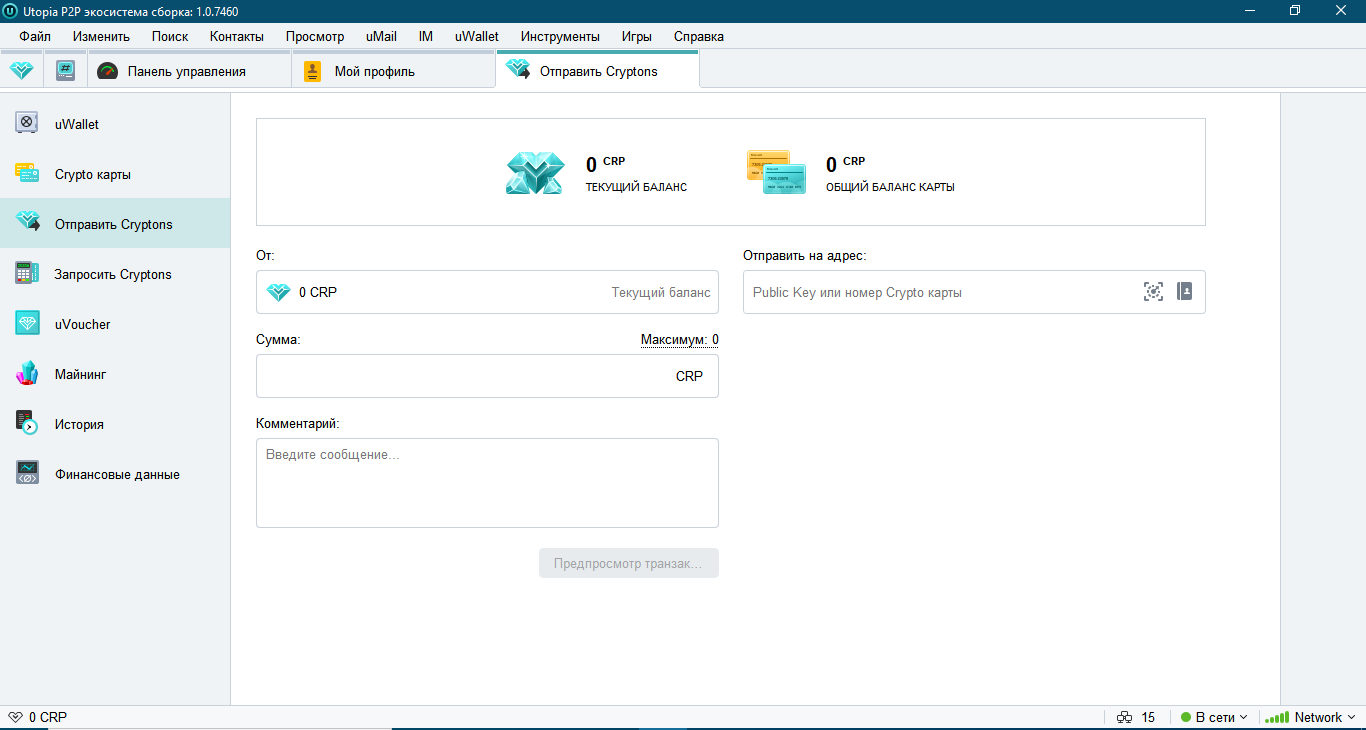Click the Максимум: 0 link
The height and width of the screenshot is (730, 1366).
(680, 340)
